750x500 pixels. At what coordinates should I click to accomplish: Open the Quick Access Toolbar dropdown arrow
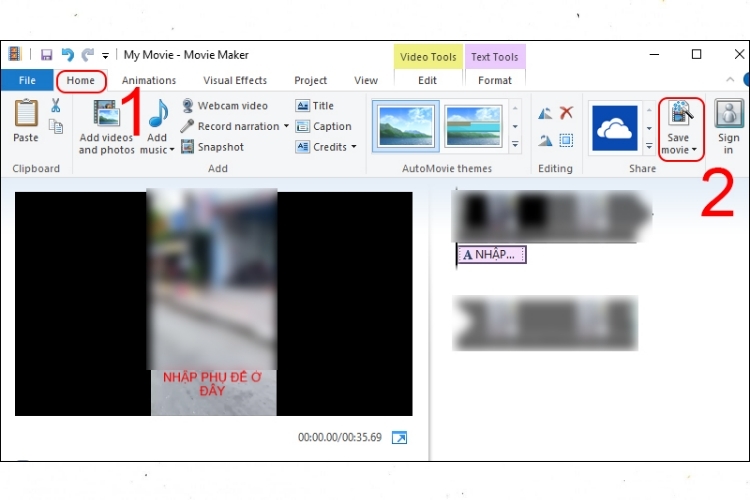point(105,56)
